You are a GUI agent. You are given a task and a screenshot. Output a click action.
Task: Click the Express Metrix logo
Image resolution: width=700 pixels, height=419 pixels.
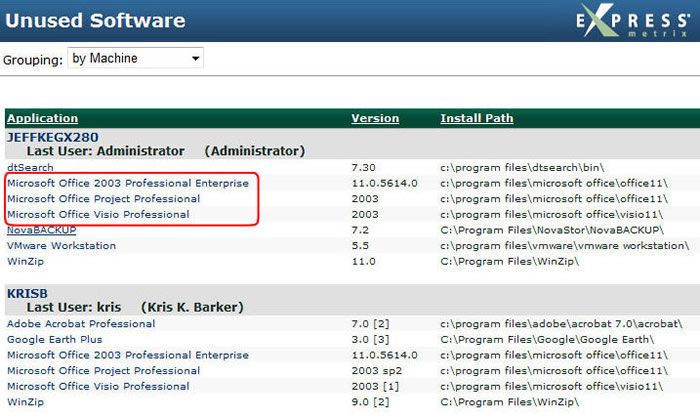[x=633, y=21]
